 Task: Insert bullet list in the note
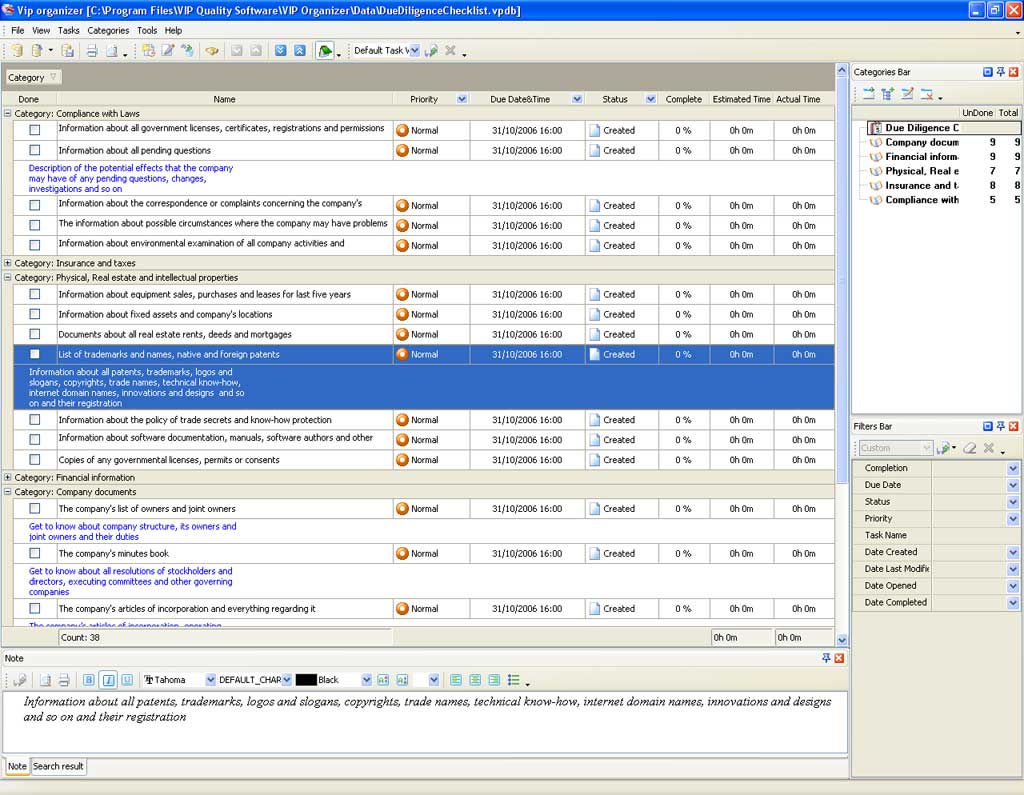pos(514,680)
